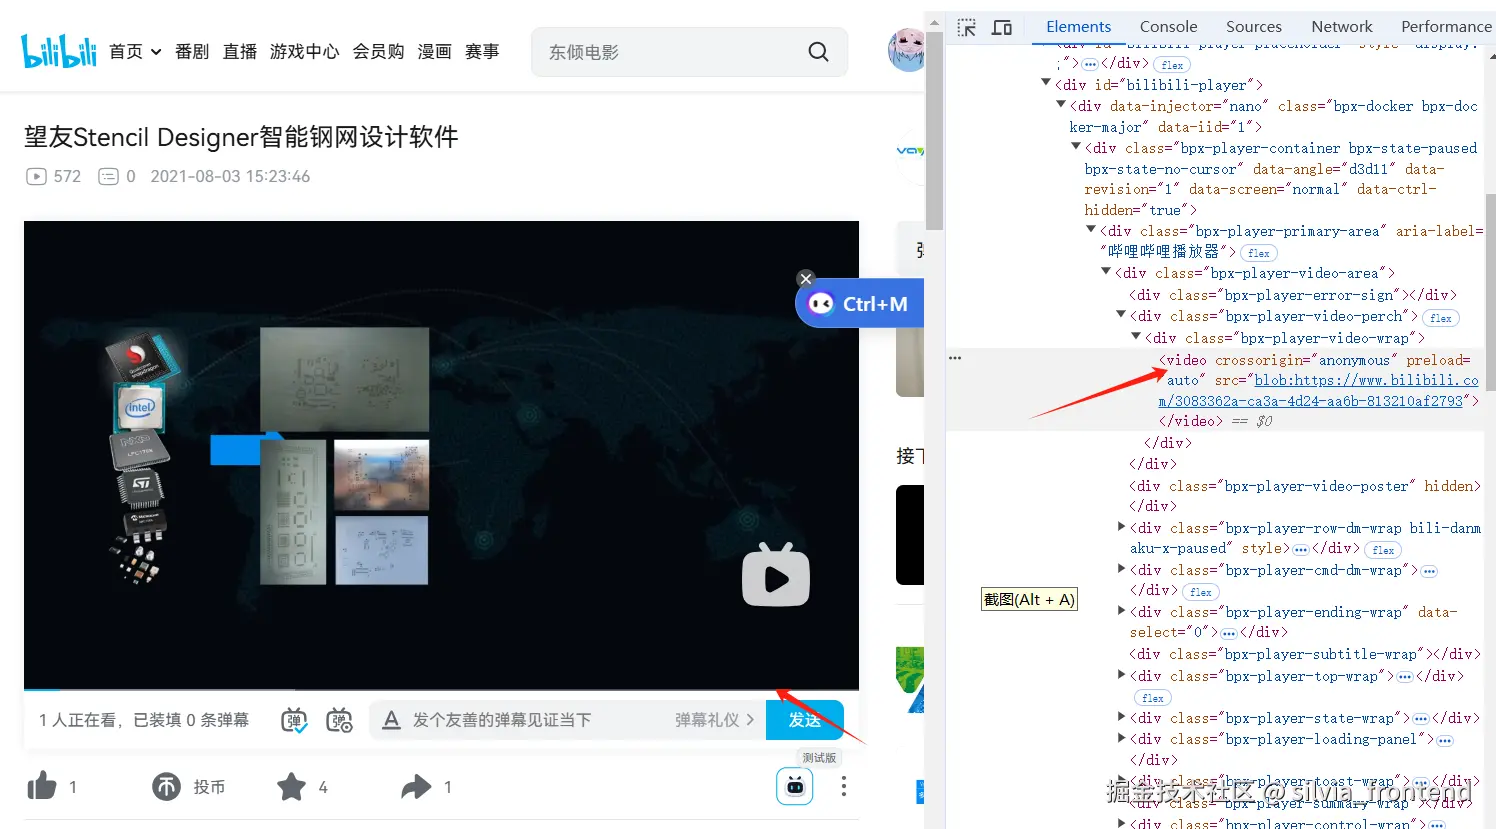
Task: Open 弹幕礼仪 etiquette link
Action: [714, 720]
